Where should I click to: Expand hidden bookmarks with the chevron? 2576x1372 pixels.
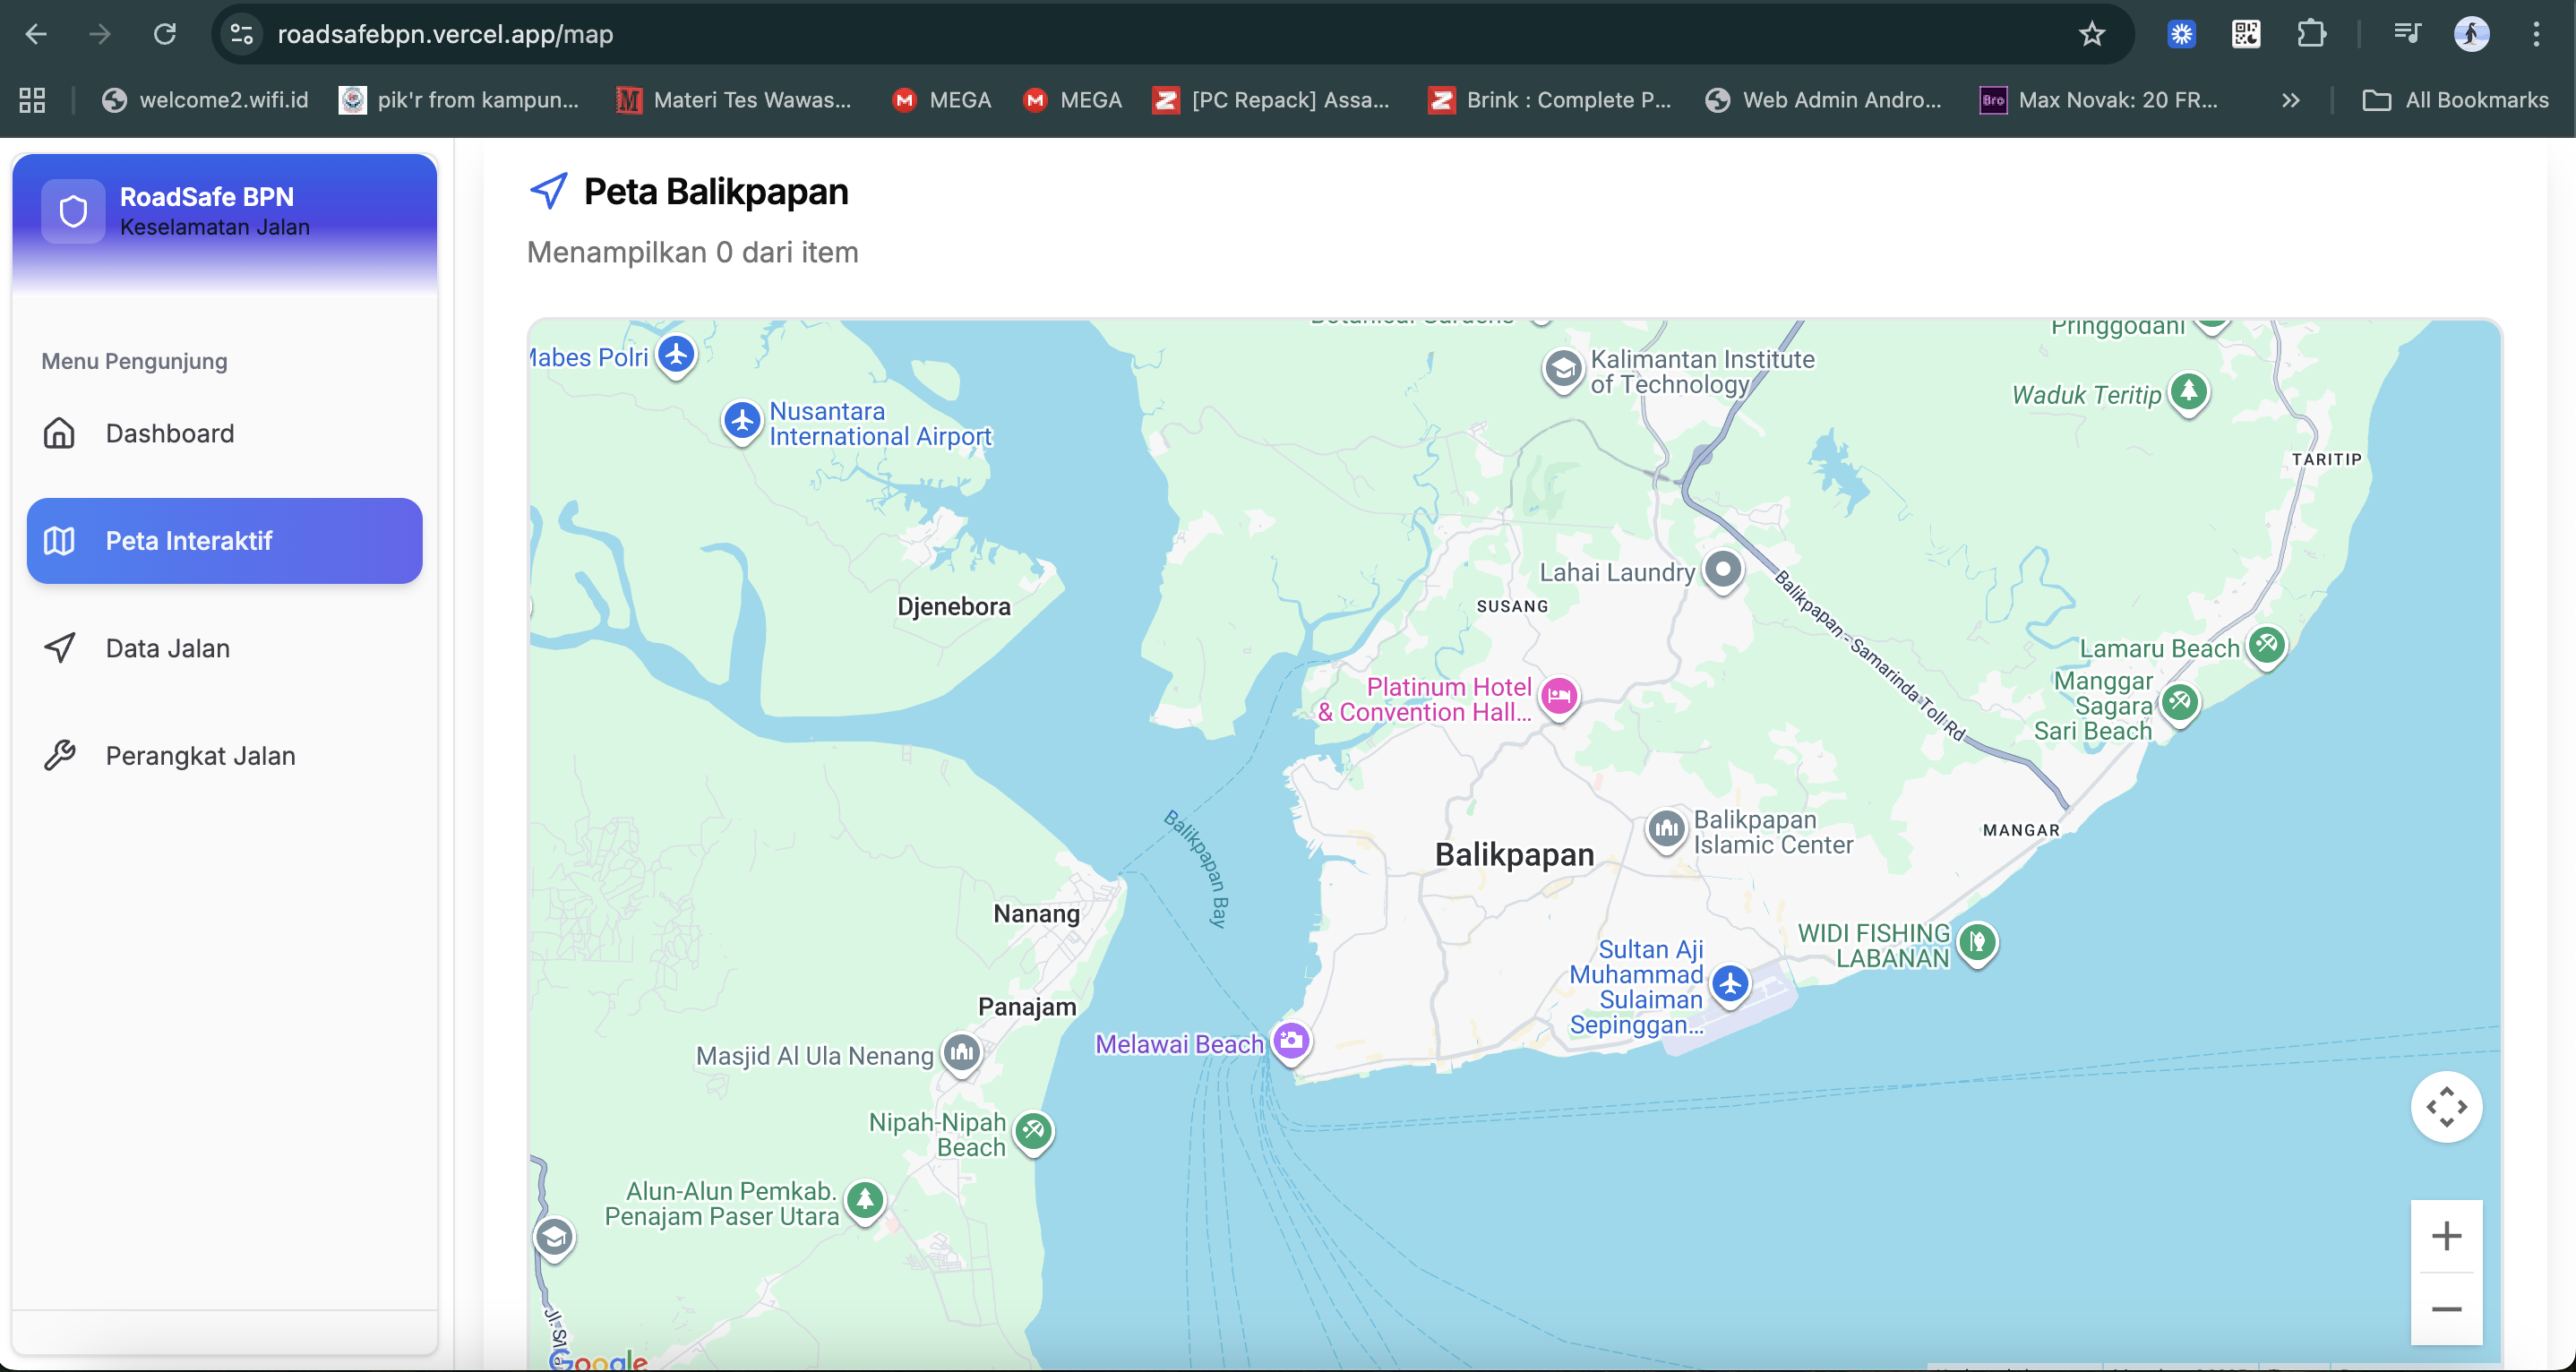tap(2290, 99)
